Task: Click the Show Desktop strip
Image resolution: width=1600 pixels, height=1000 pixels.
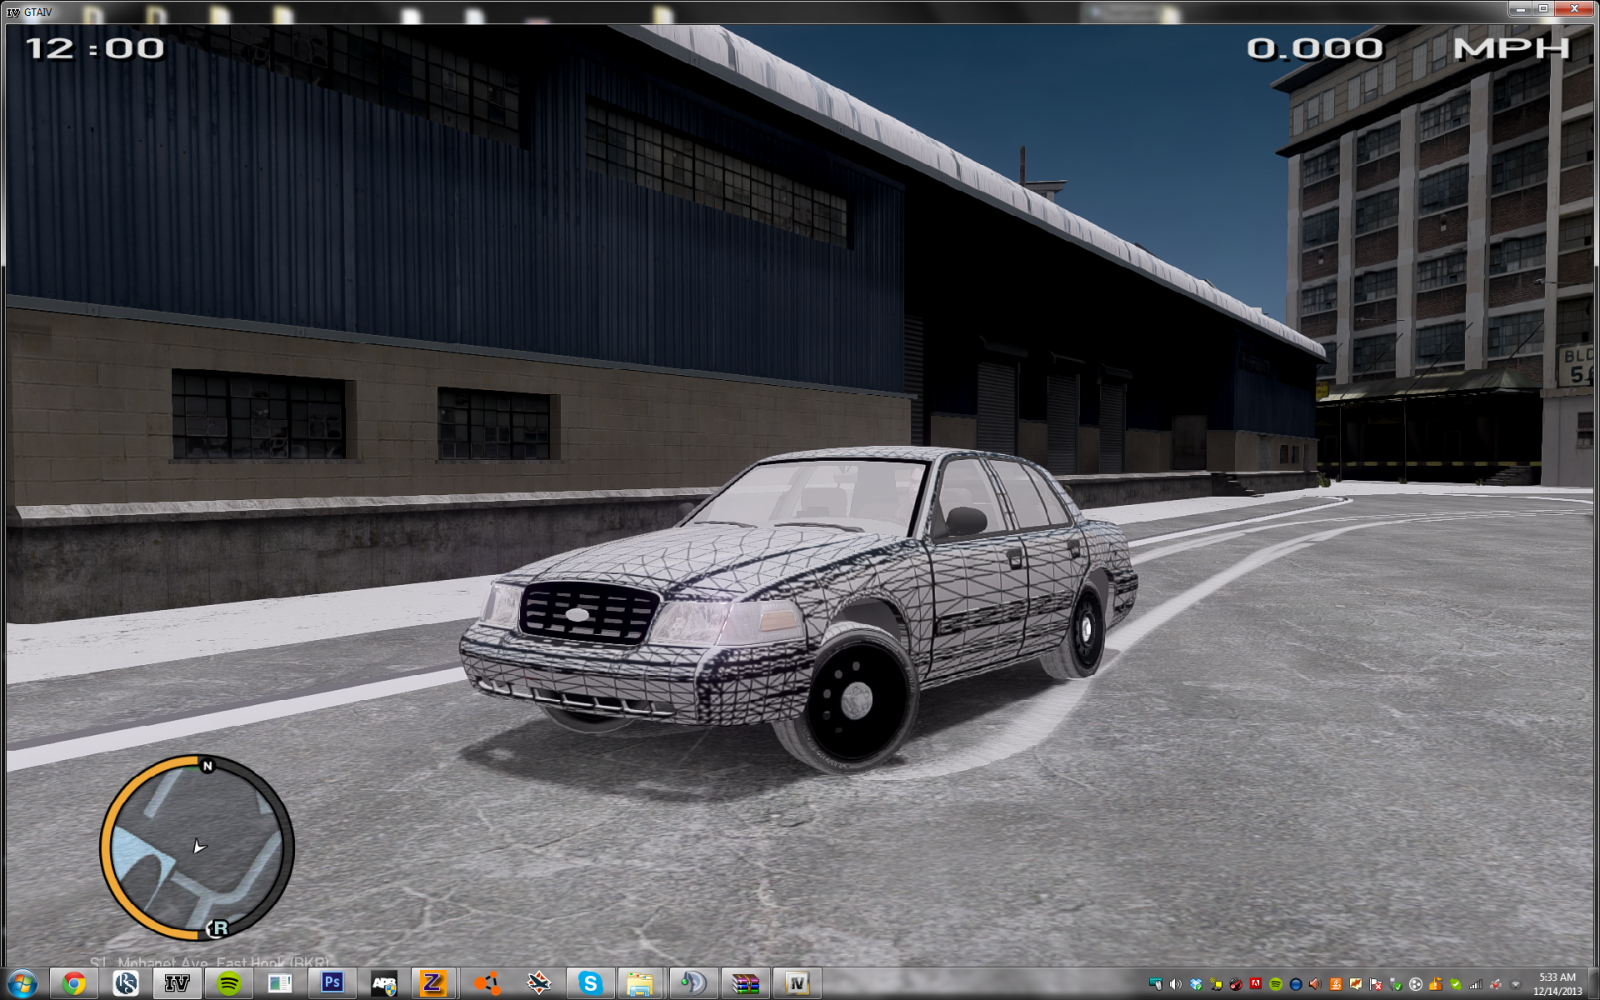Action: [x=1594, y=984]
